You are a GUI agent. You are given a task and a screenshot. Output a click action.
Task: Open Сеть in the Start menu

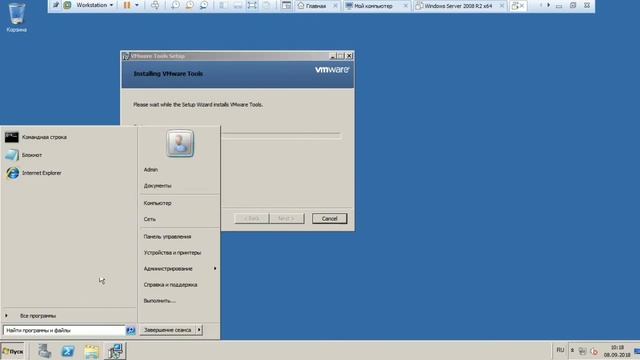150,219
